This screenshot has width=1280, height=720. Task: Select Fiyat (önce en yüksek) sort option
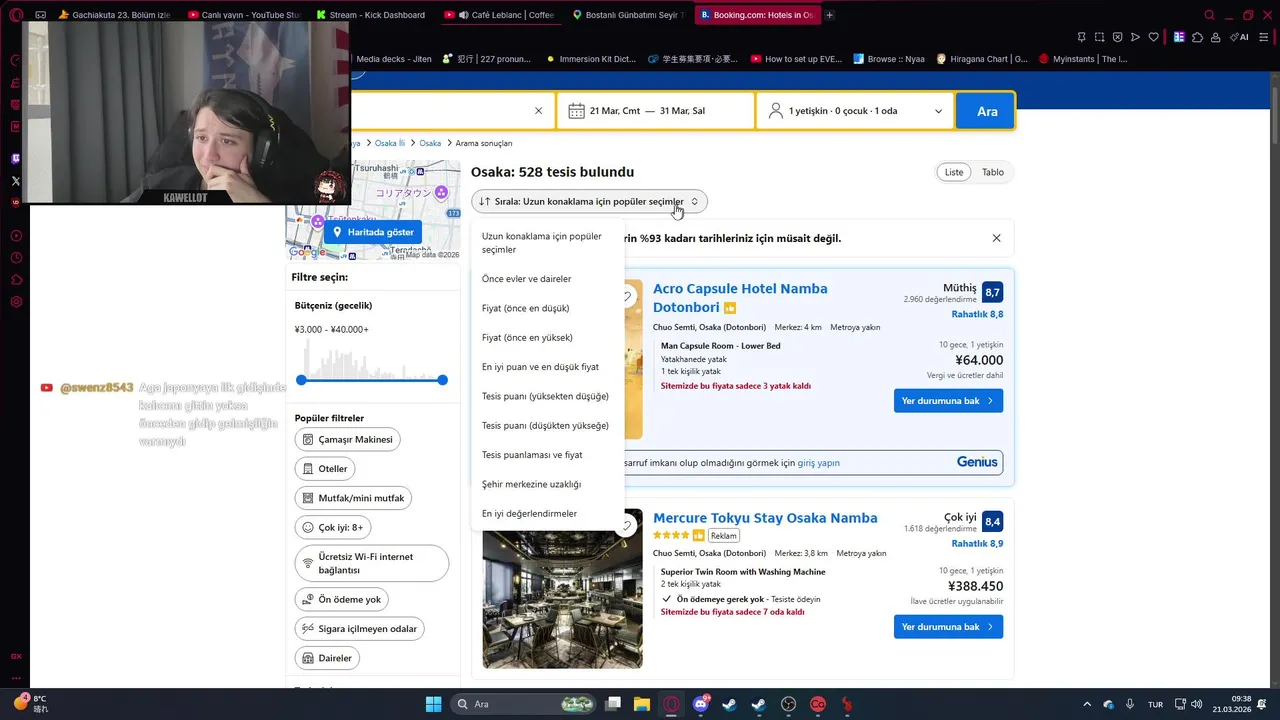[x=548, y=338]
